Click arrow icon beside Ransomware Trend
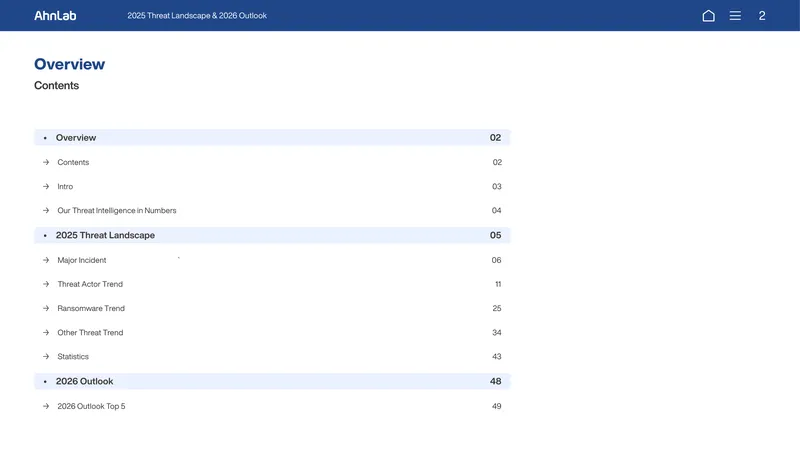800x449 pixels. tap(46, 308)
